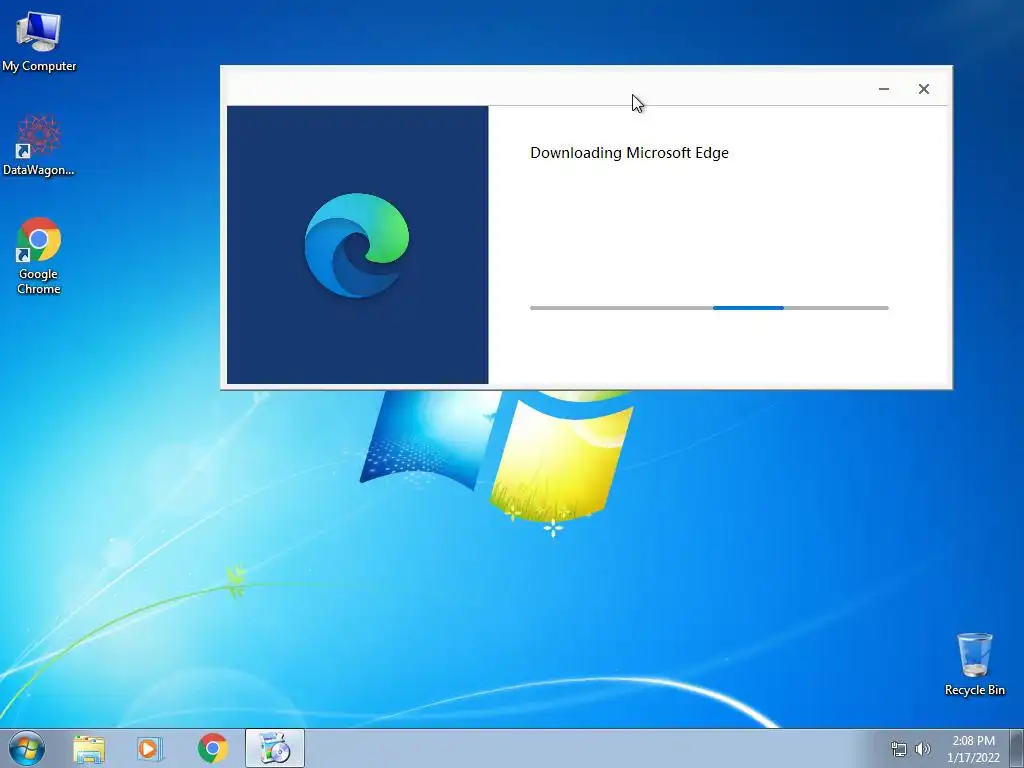Open the network status tray icon
The width and height of the screenshot is (1024, 768).
[899, 749]
